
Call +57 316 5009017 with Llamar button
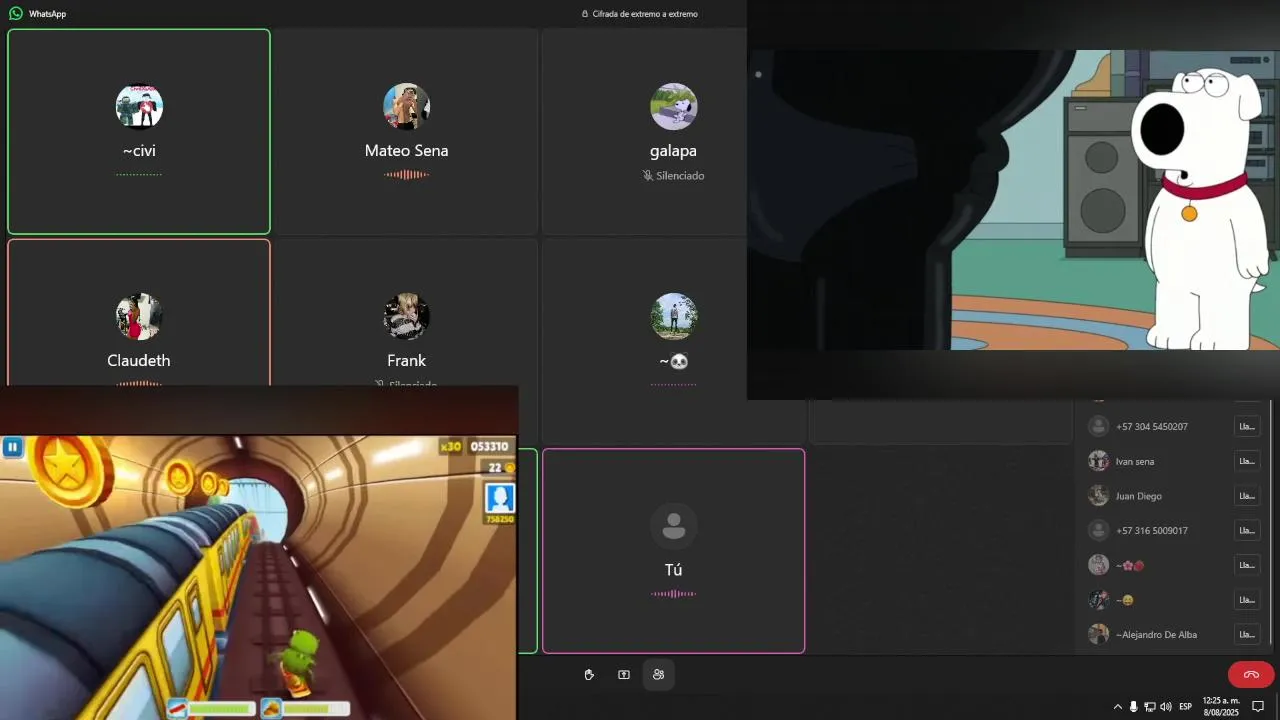[1247, 530]
